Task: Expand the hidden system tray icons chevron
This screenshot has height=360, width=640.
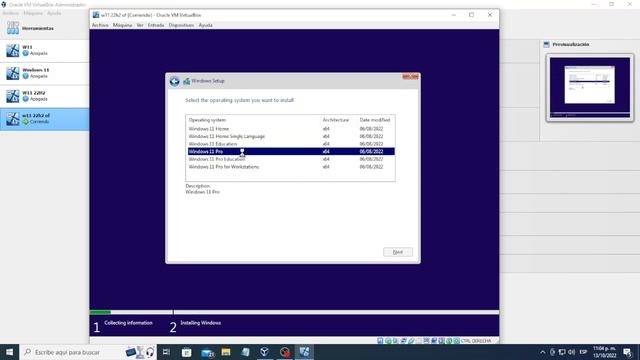Action: [x=542, y=352]
